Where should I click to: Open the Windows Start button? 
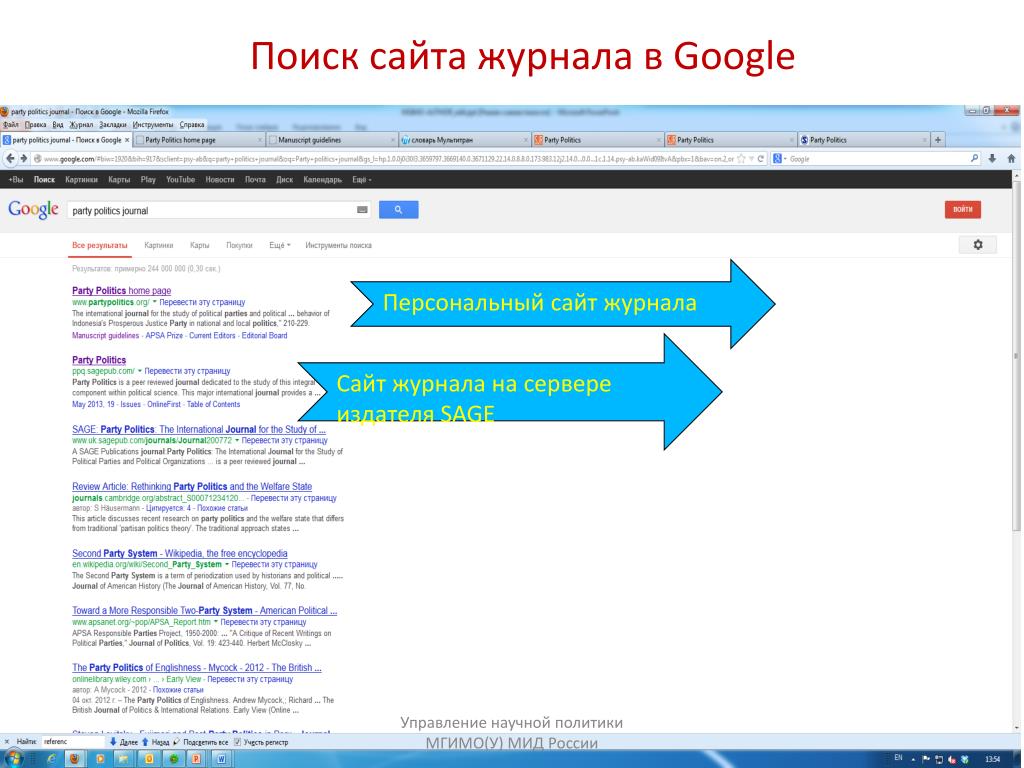13,759
